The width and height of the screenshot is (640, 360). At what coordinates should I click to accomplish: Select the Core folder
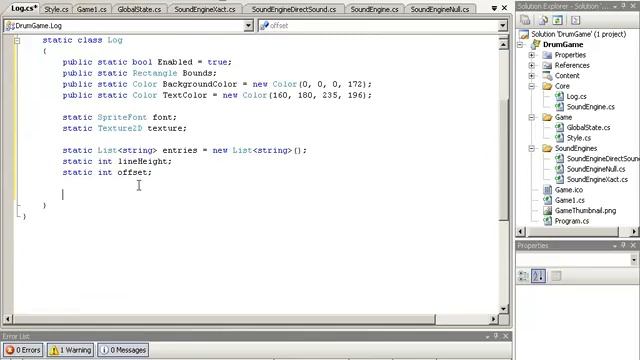click(562, 86)
